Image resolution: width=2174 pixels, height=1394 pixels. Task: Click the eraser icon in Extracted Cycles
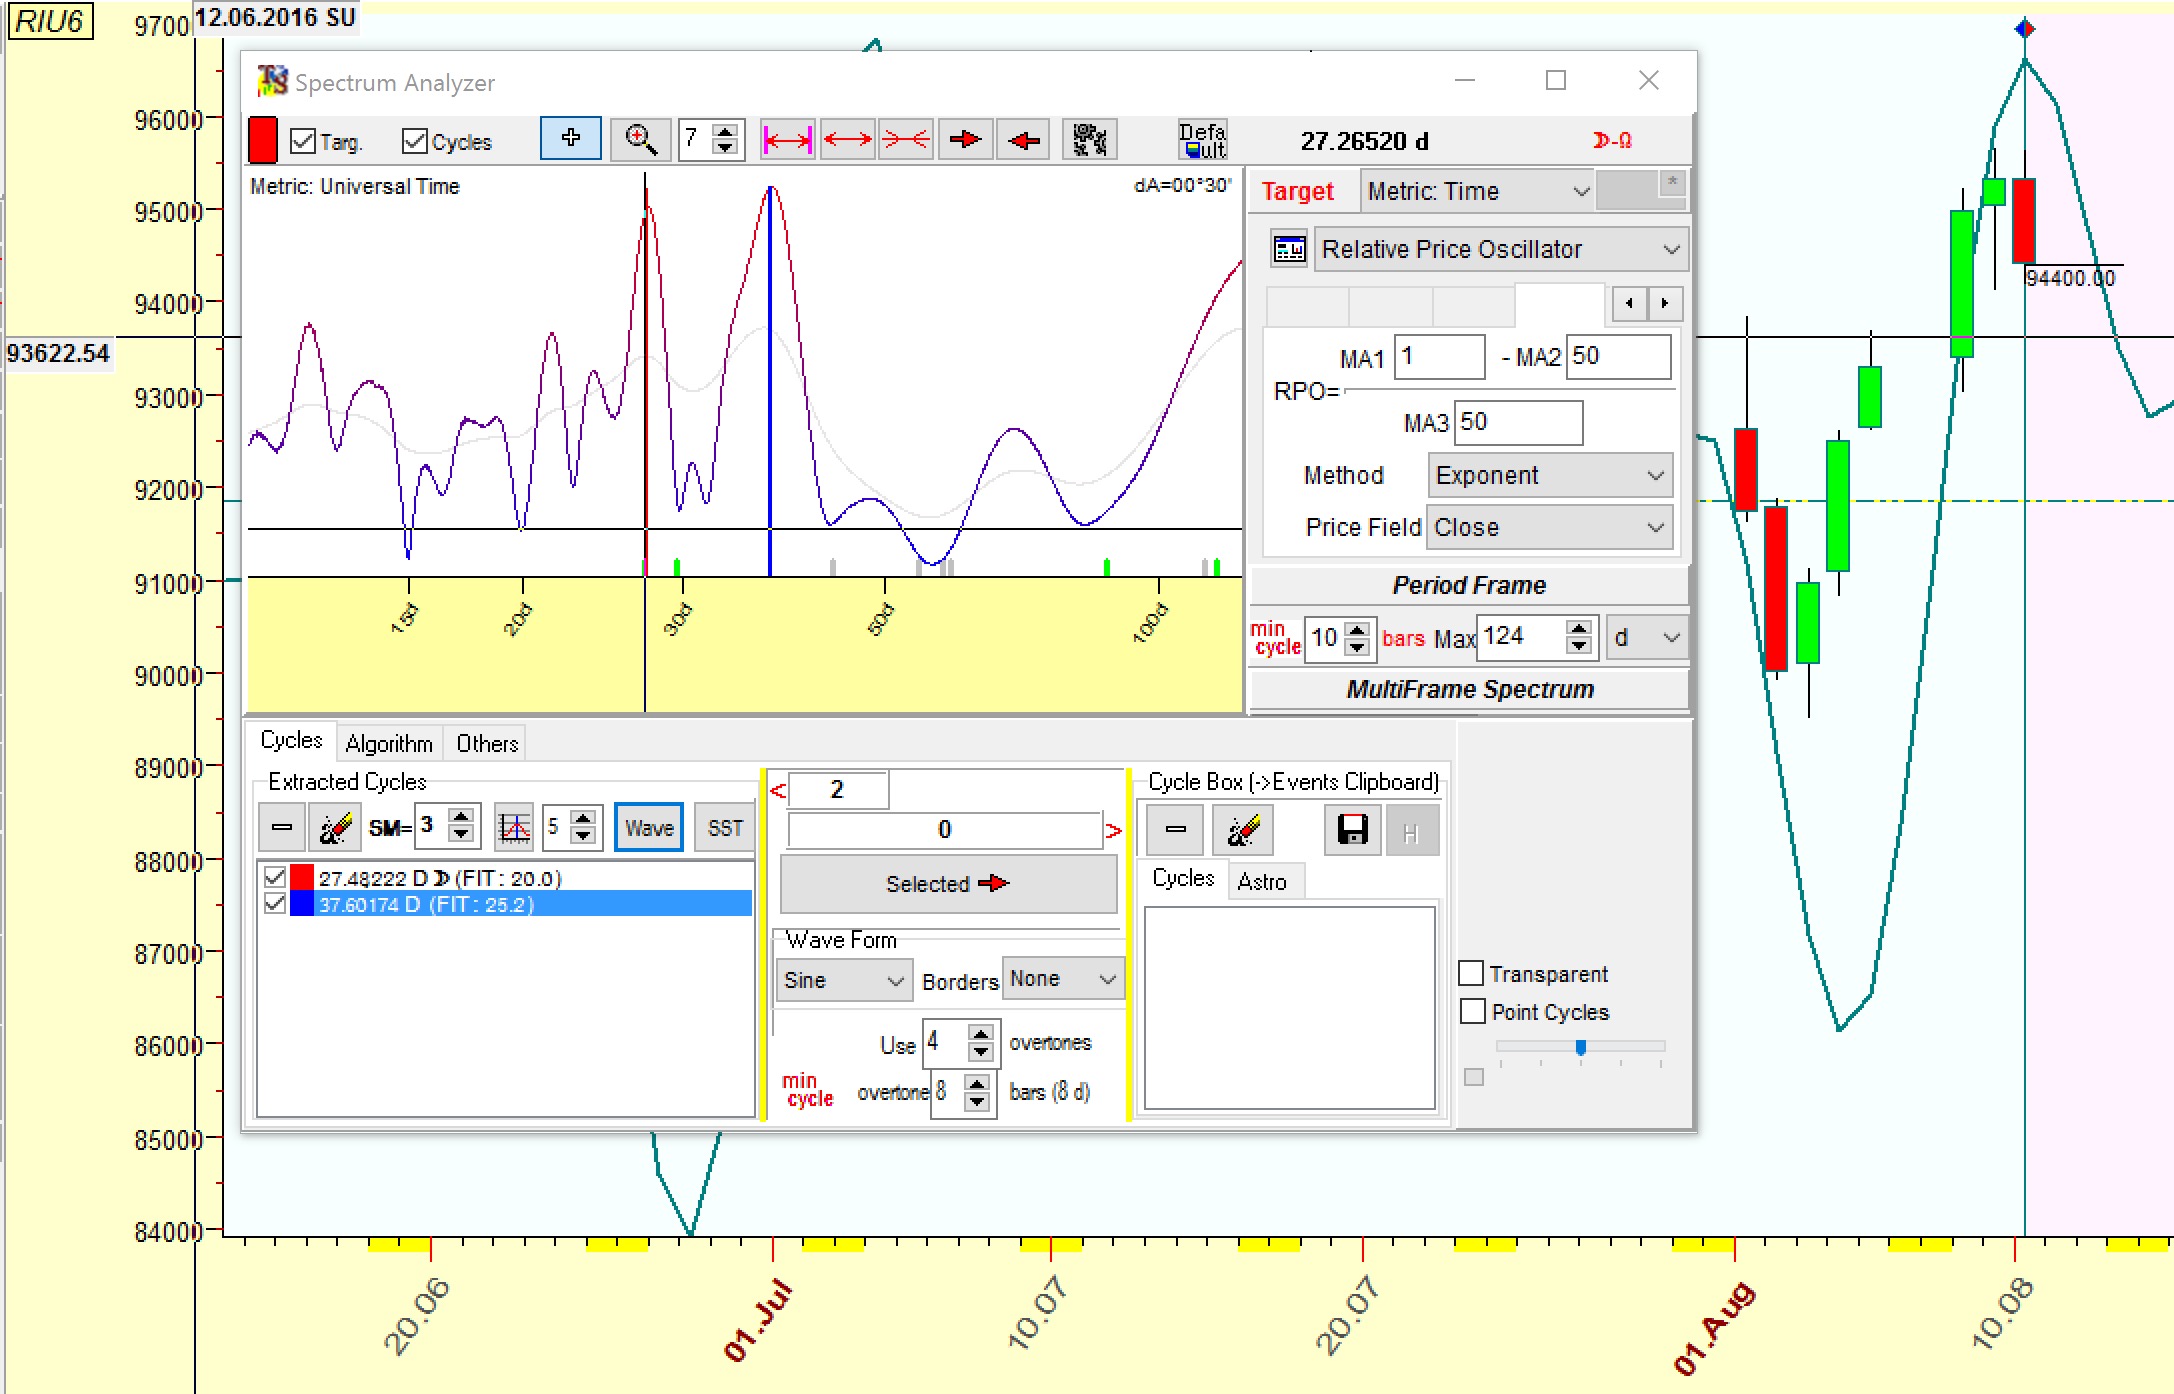pos(334,828)
